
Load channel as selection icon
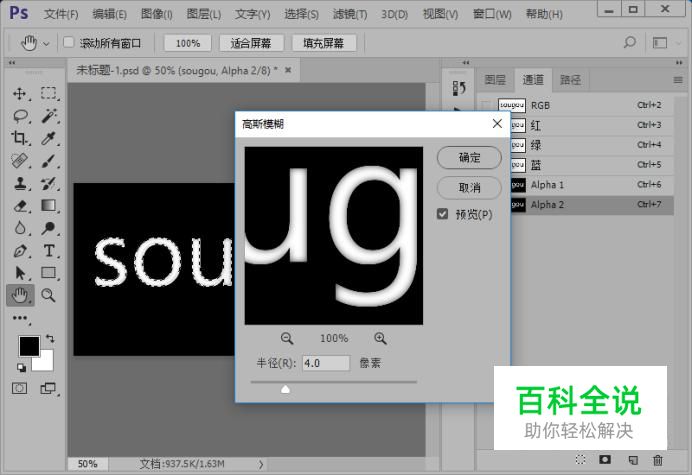[580, 460]
